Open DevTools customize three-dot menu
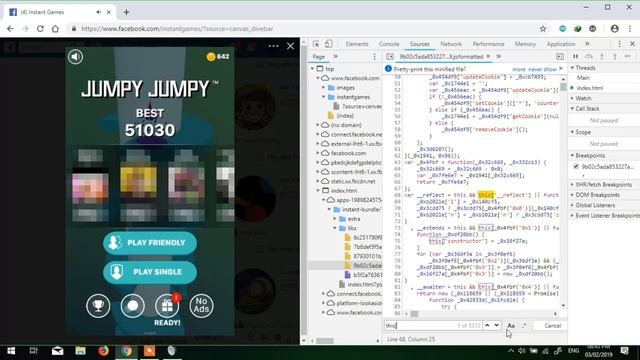The image size is (640, 360). 619,44
